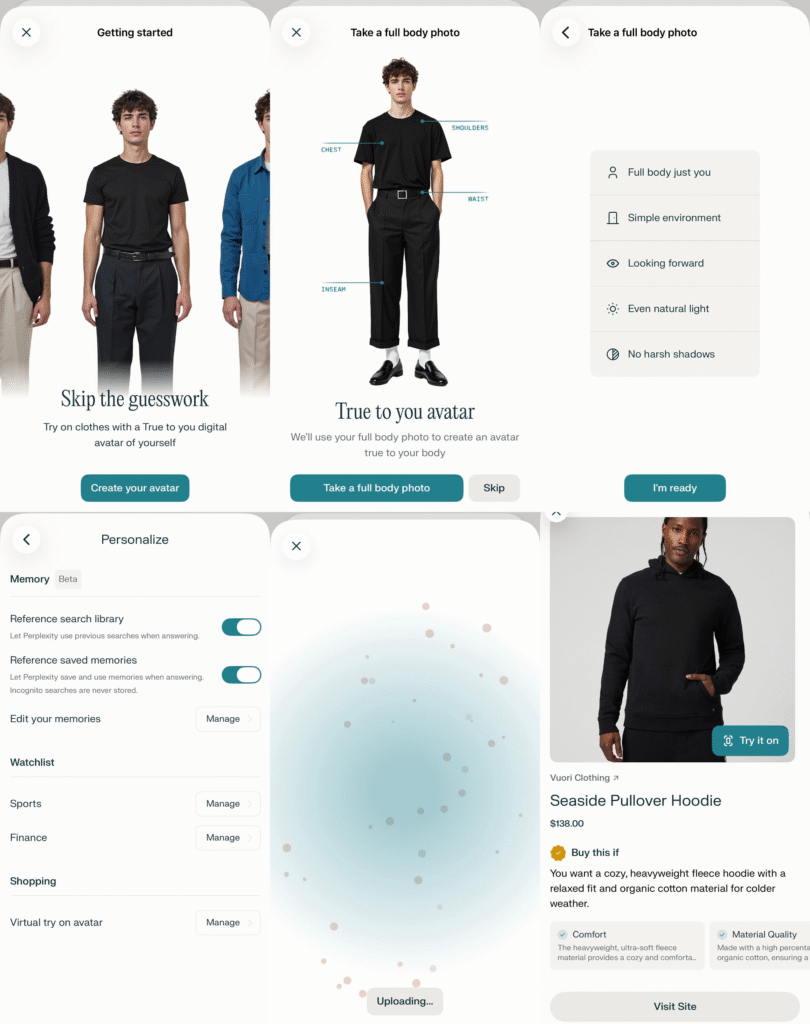Open Manage for Virtual try on avatar
Viewport: 810px width, 1024px height.
228,923
